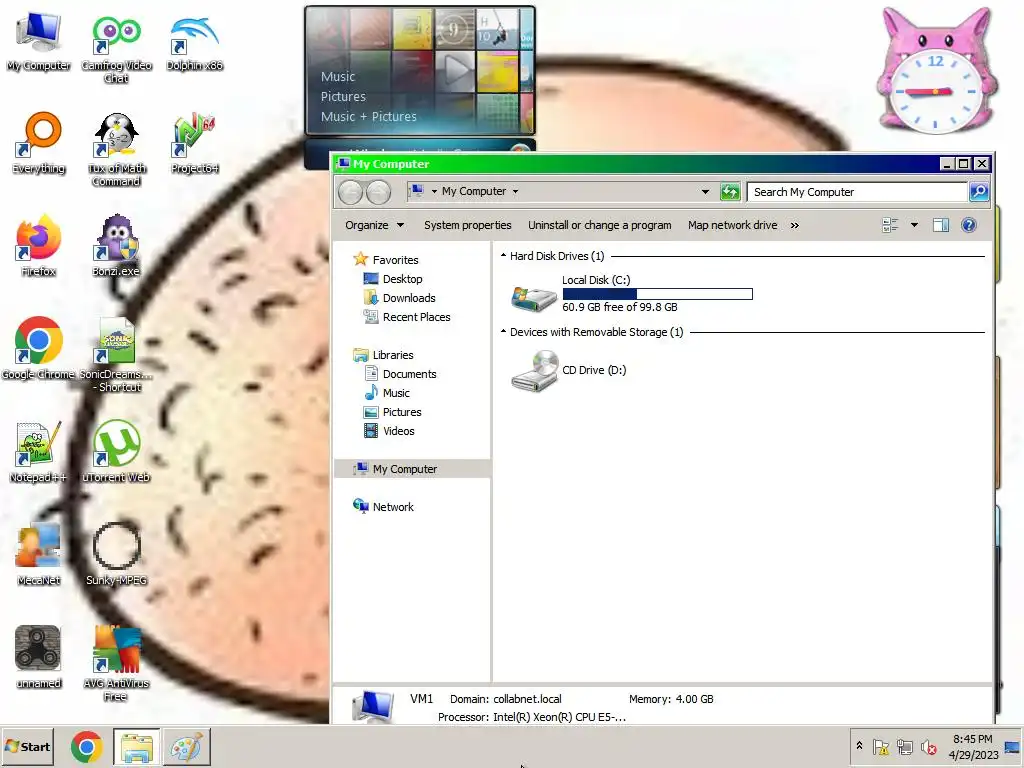Select the Project64 desktop shortcut
Image resolution: width=1024 pixels, height=768 pixels.
pyautogui.click(x=195, y=144)
